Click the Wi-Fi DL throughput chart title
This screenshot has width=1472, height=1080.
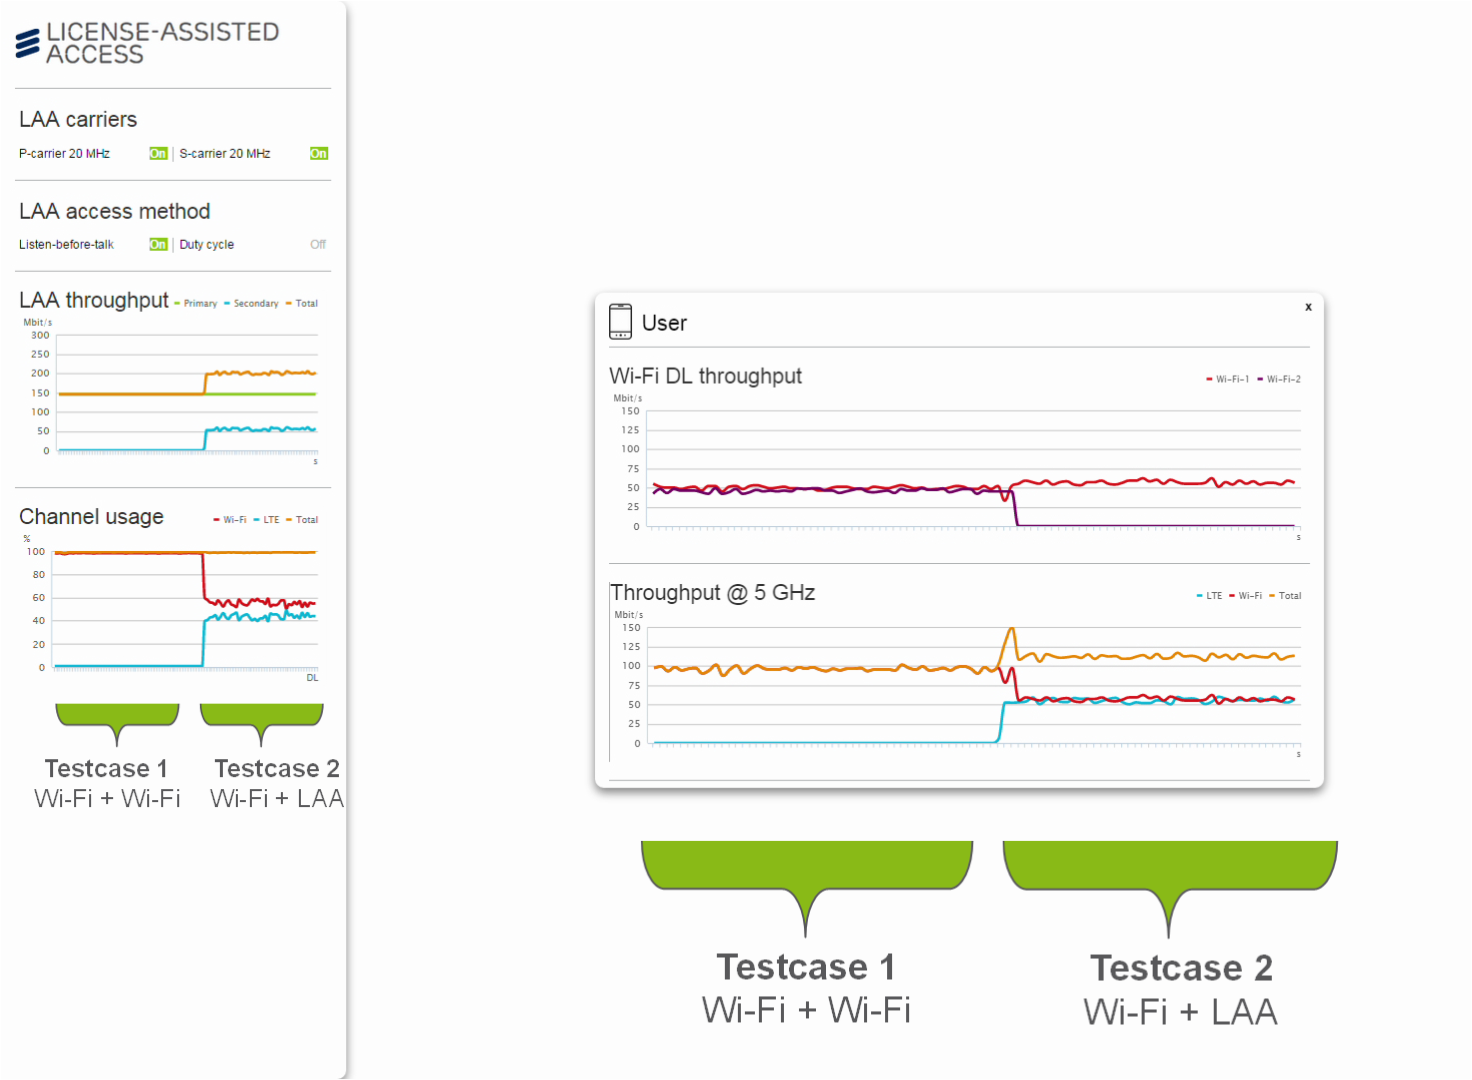point(705,376)
